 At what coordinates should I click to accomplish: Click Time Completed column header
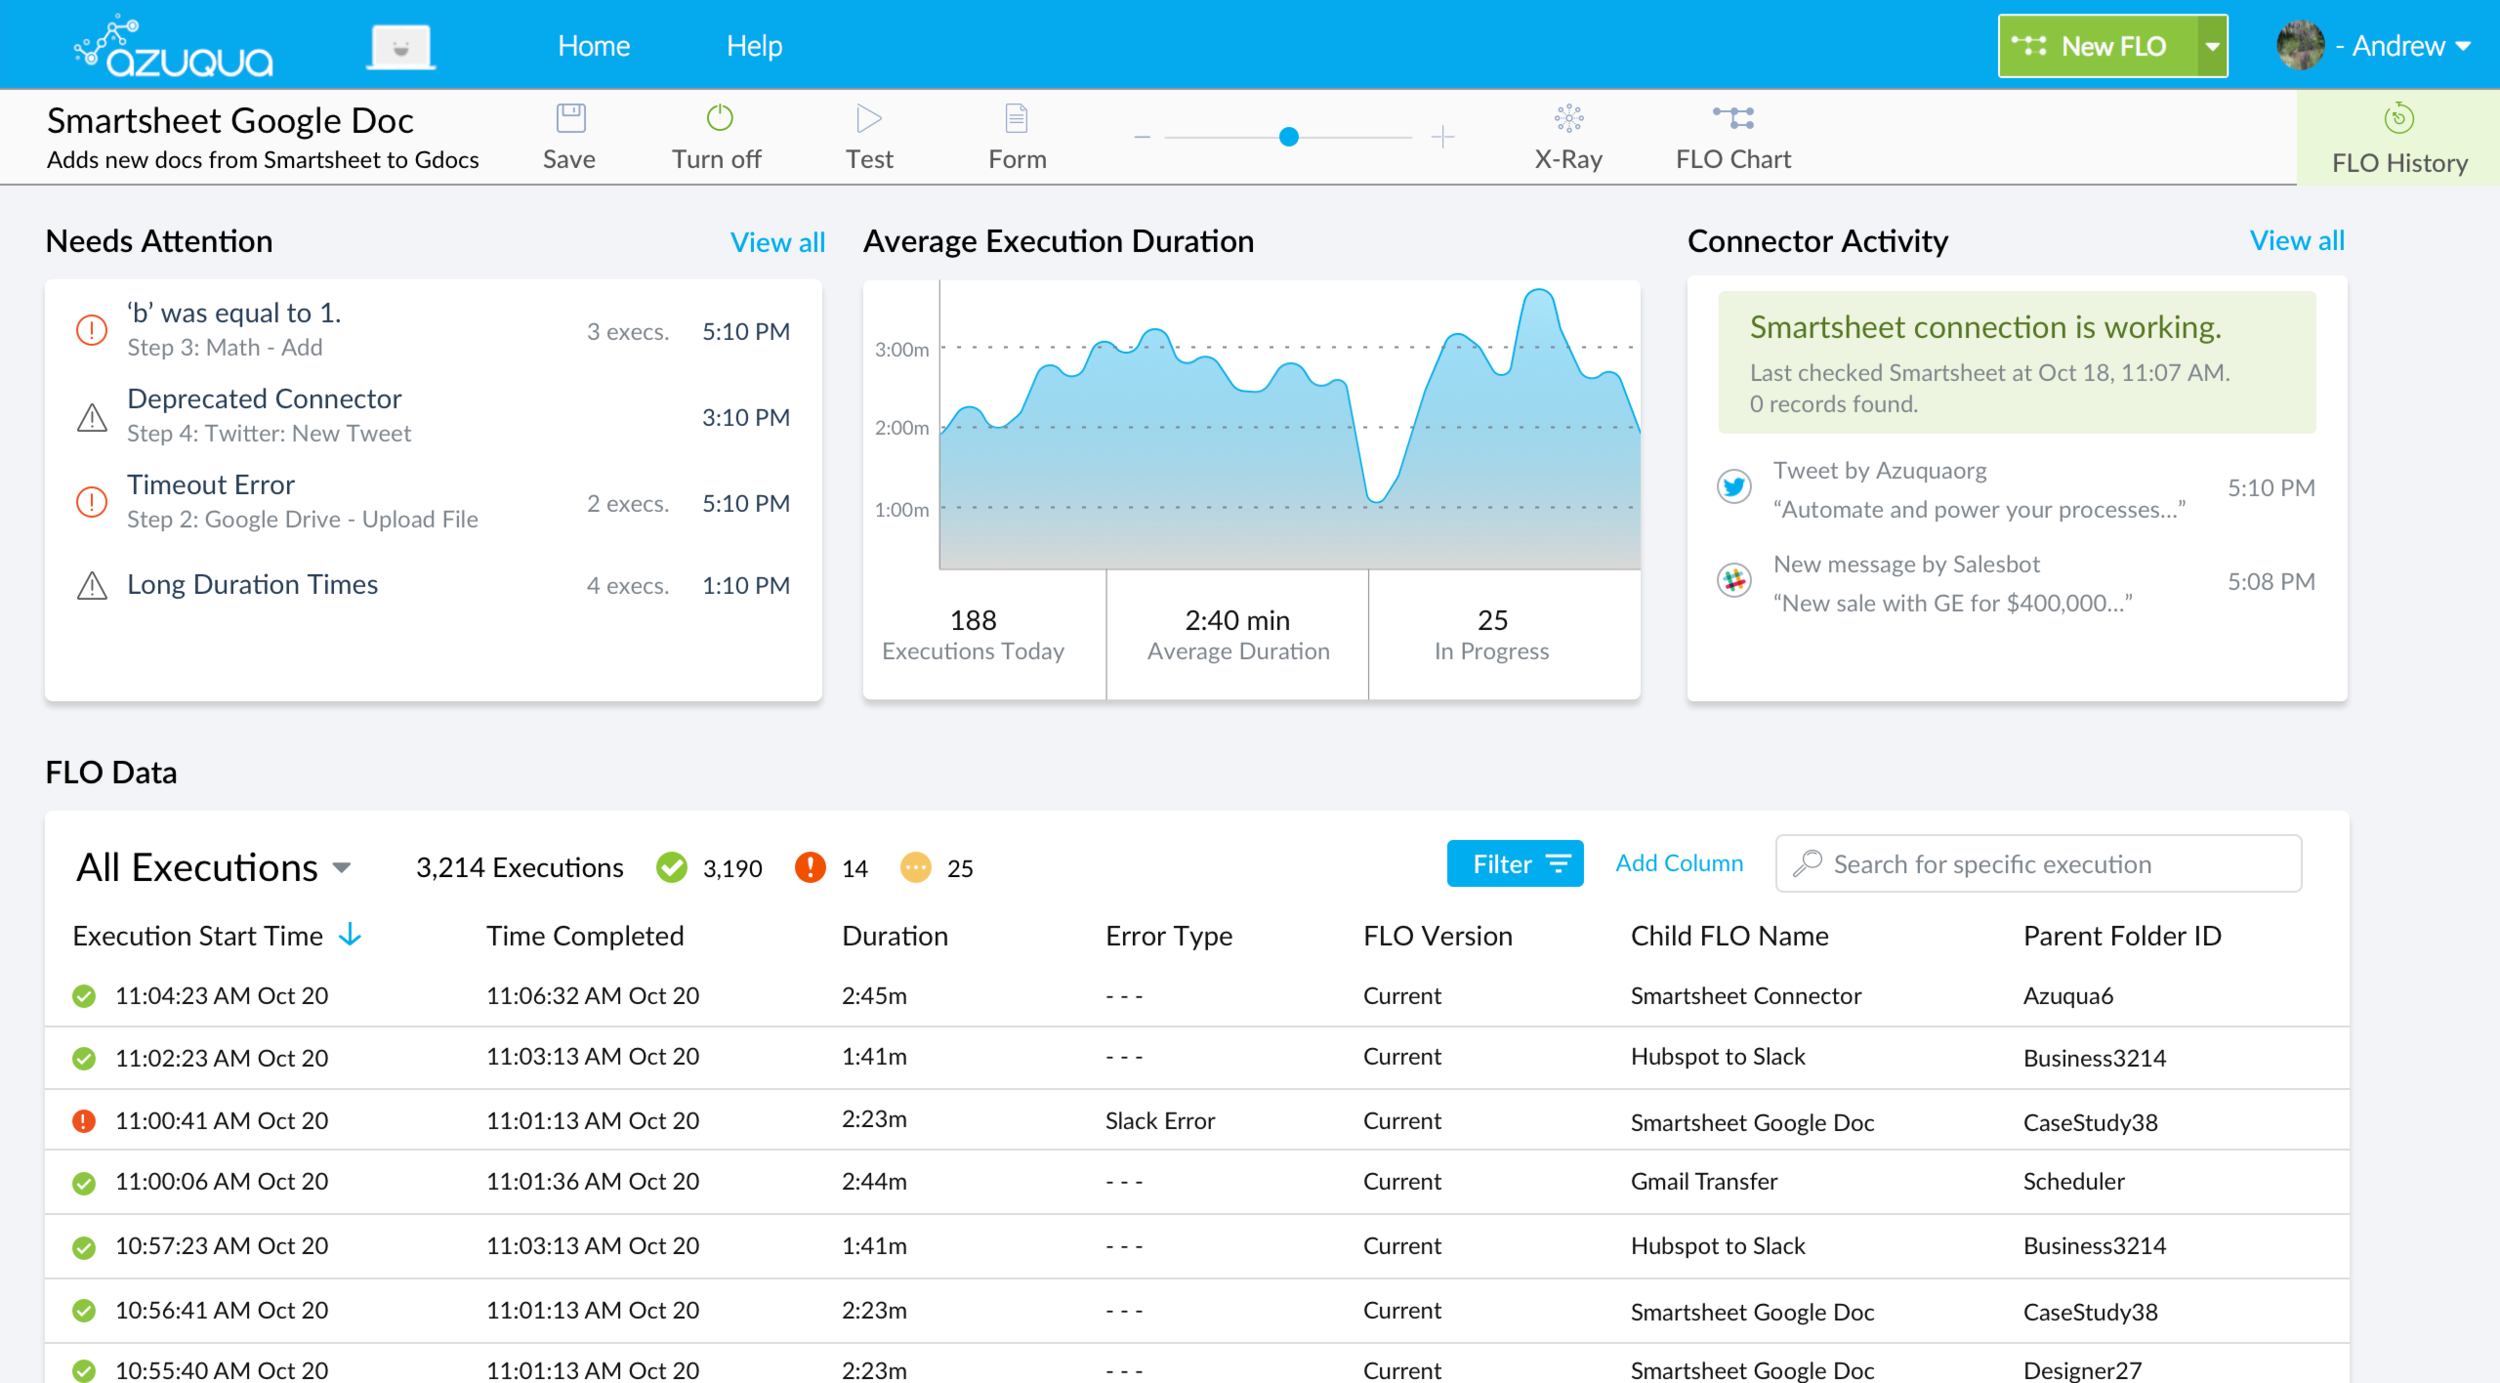(585, 936)
